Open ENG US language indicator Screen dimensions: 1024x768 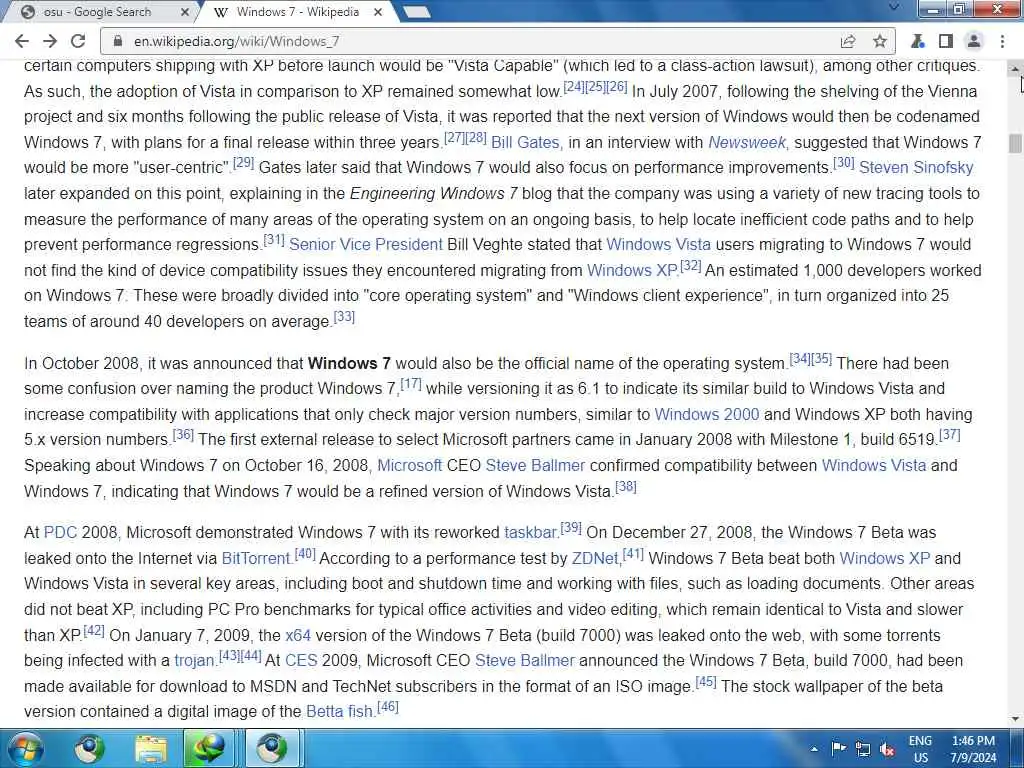click(x=920, y=749)
